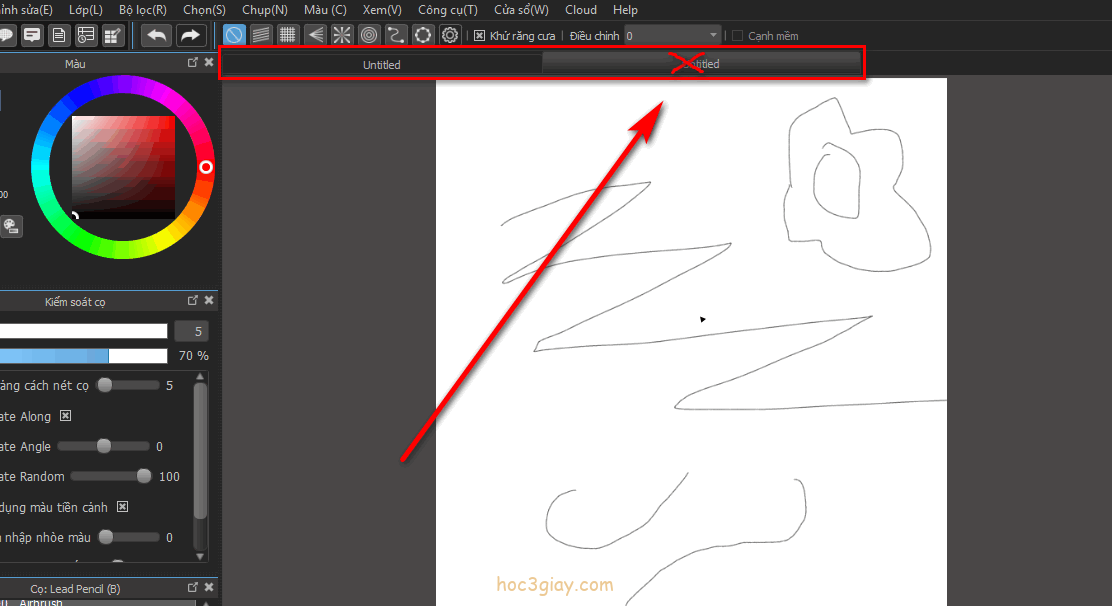This screenshot has height=606, width=1112.
Task: Click the 70 % opacity bar
Action: pos(84,356)
